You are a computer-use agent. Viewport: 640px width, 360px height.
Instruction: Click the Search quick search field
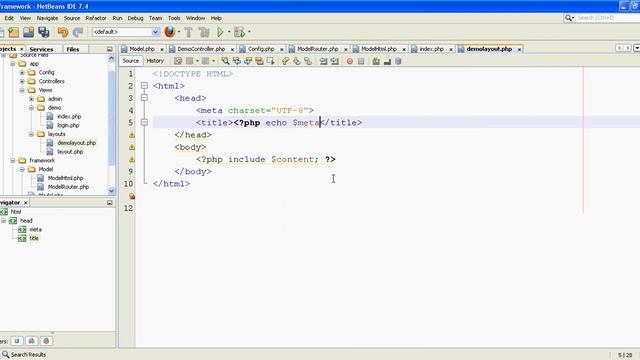coord(603,18)
